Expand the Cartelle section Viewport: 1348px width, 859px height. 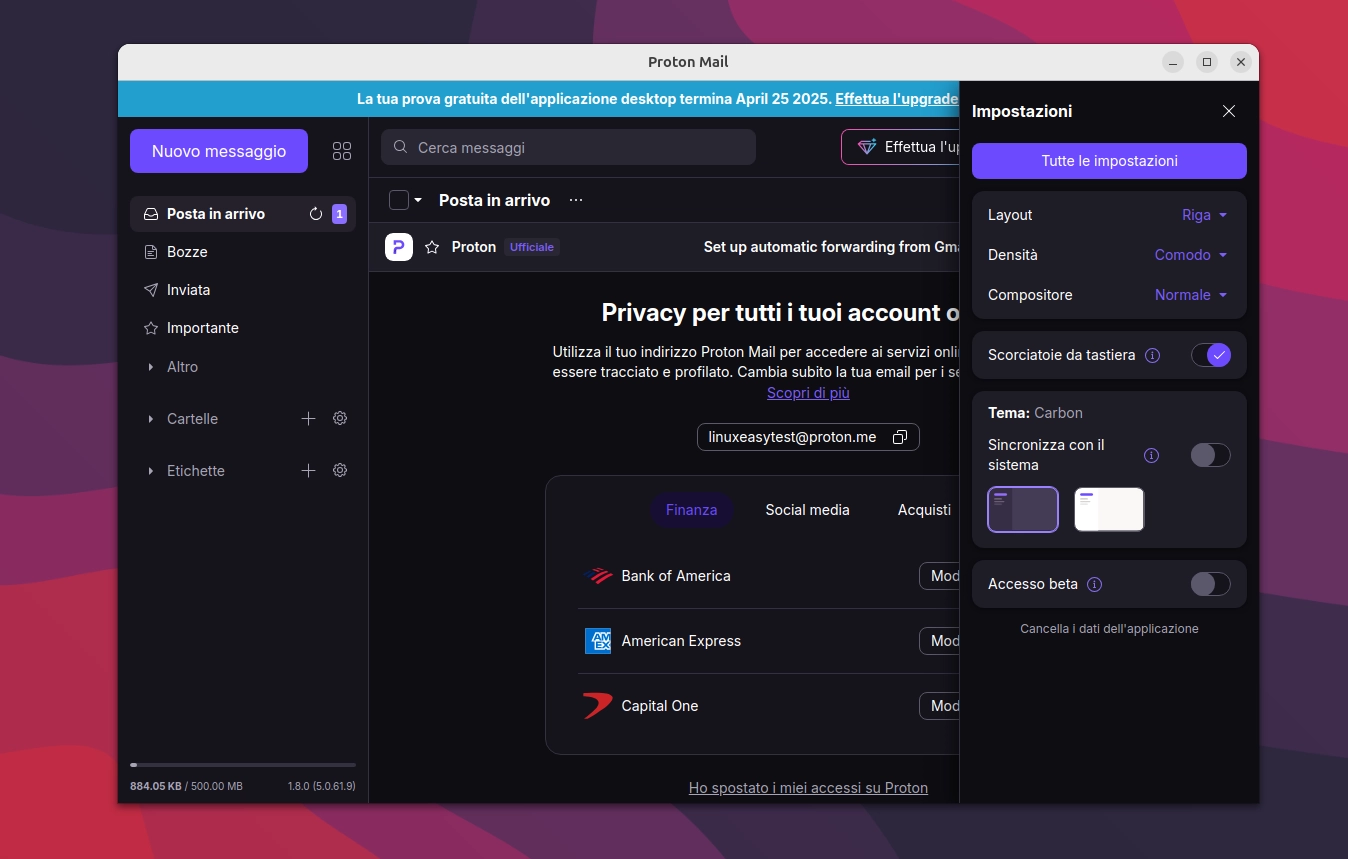(150, 419)
